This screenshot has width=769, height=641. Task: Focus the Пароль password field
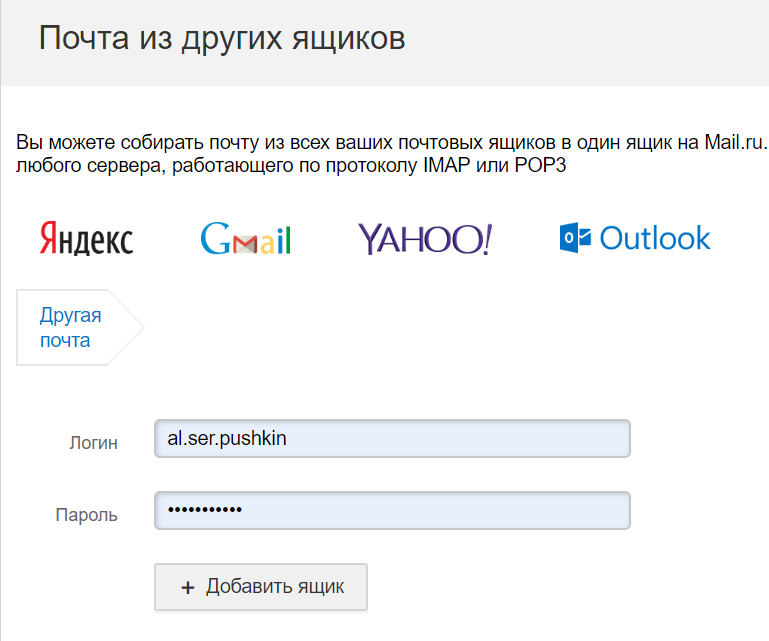[x=392, y=511]
